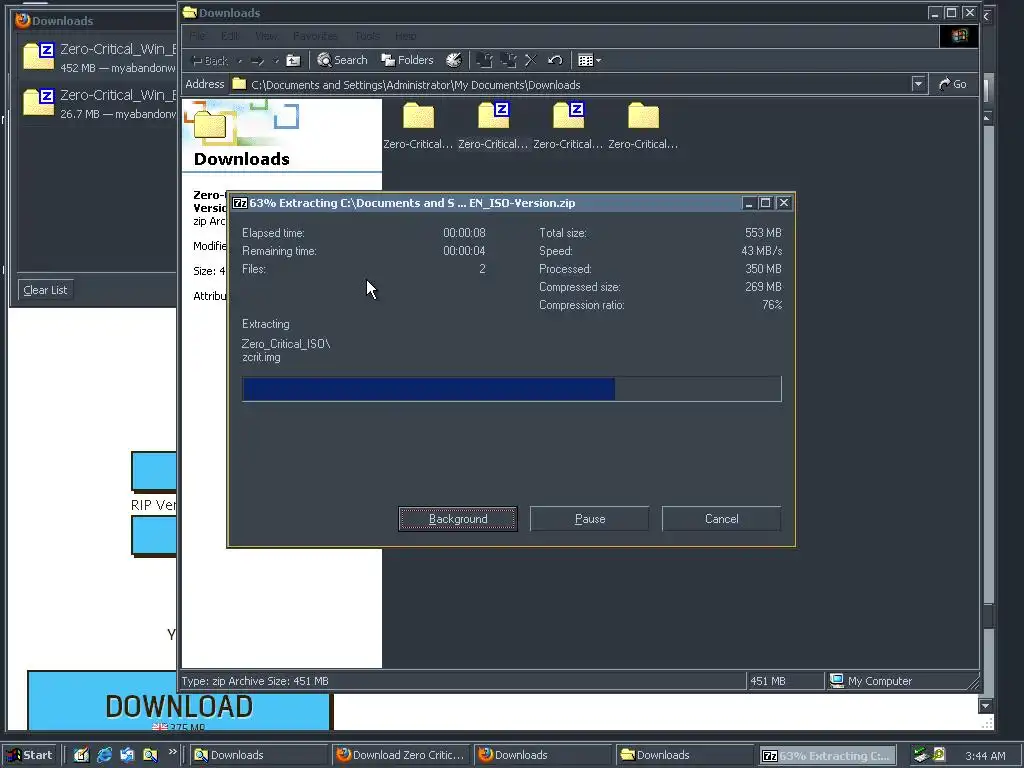Open the Favorites menu in Explorer

(315, 36)
